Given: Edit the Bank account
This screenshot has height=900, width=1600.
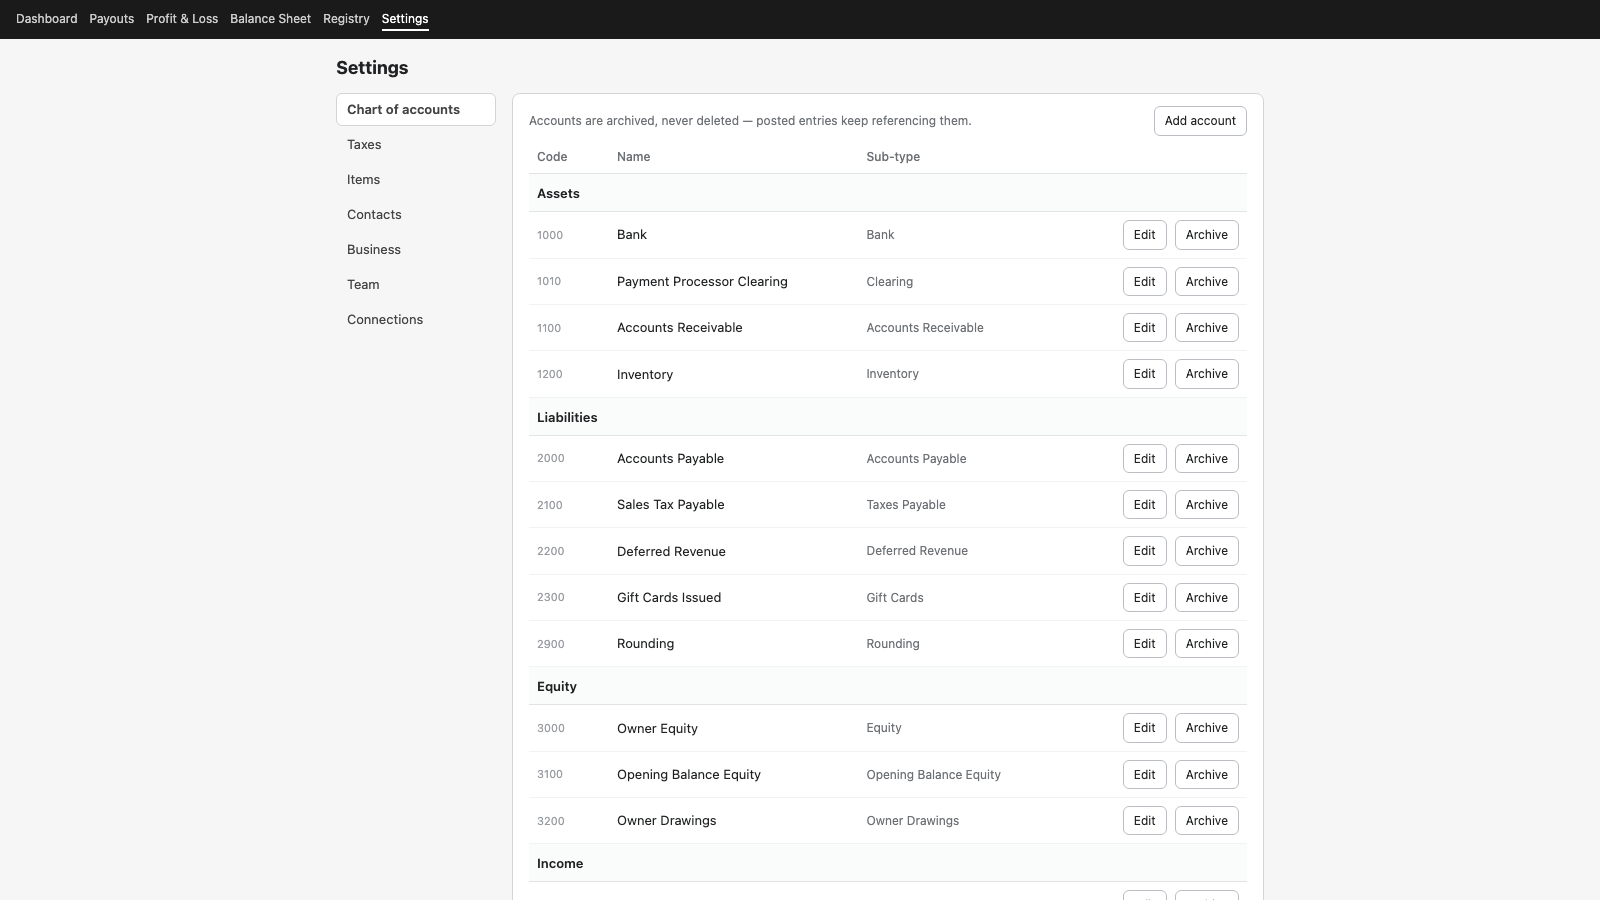Looking at the screenshot, I should tap(1145, 235).
